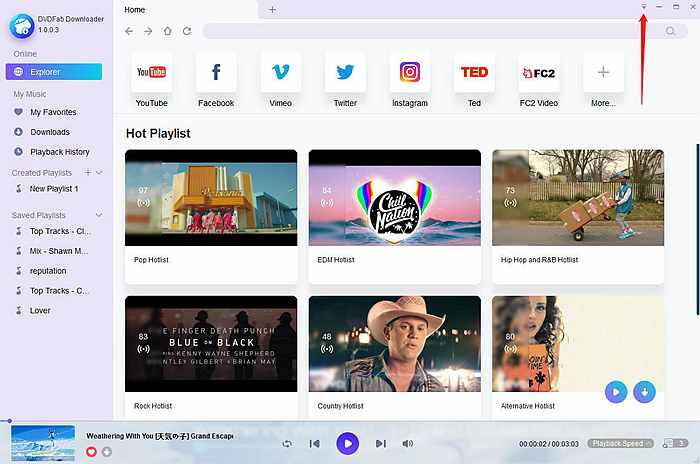This screenshot has height=464, width=700.
Task: Toggle repeat mode in player bar
Action: pyautogui.click(x=287, y=443)
